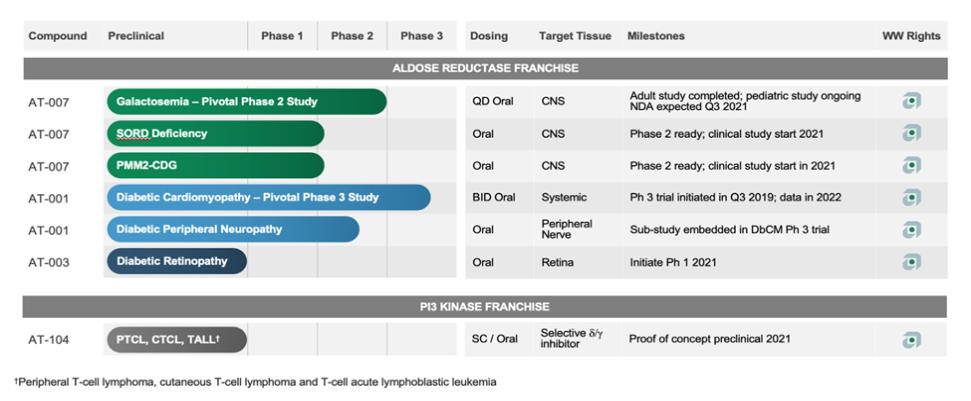The image size is (971, 401).
Task: Click the Milestones column header
Action: pyautogui.click(x=656, y=36)
